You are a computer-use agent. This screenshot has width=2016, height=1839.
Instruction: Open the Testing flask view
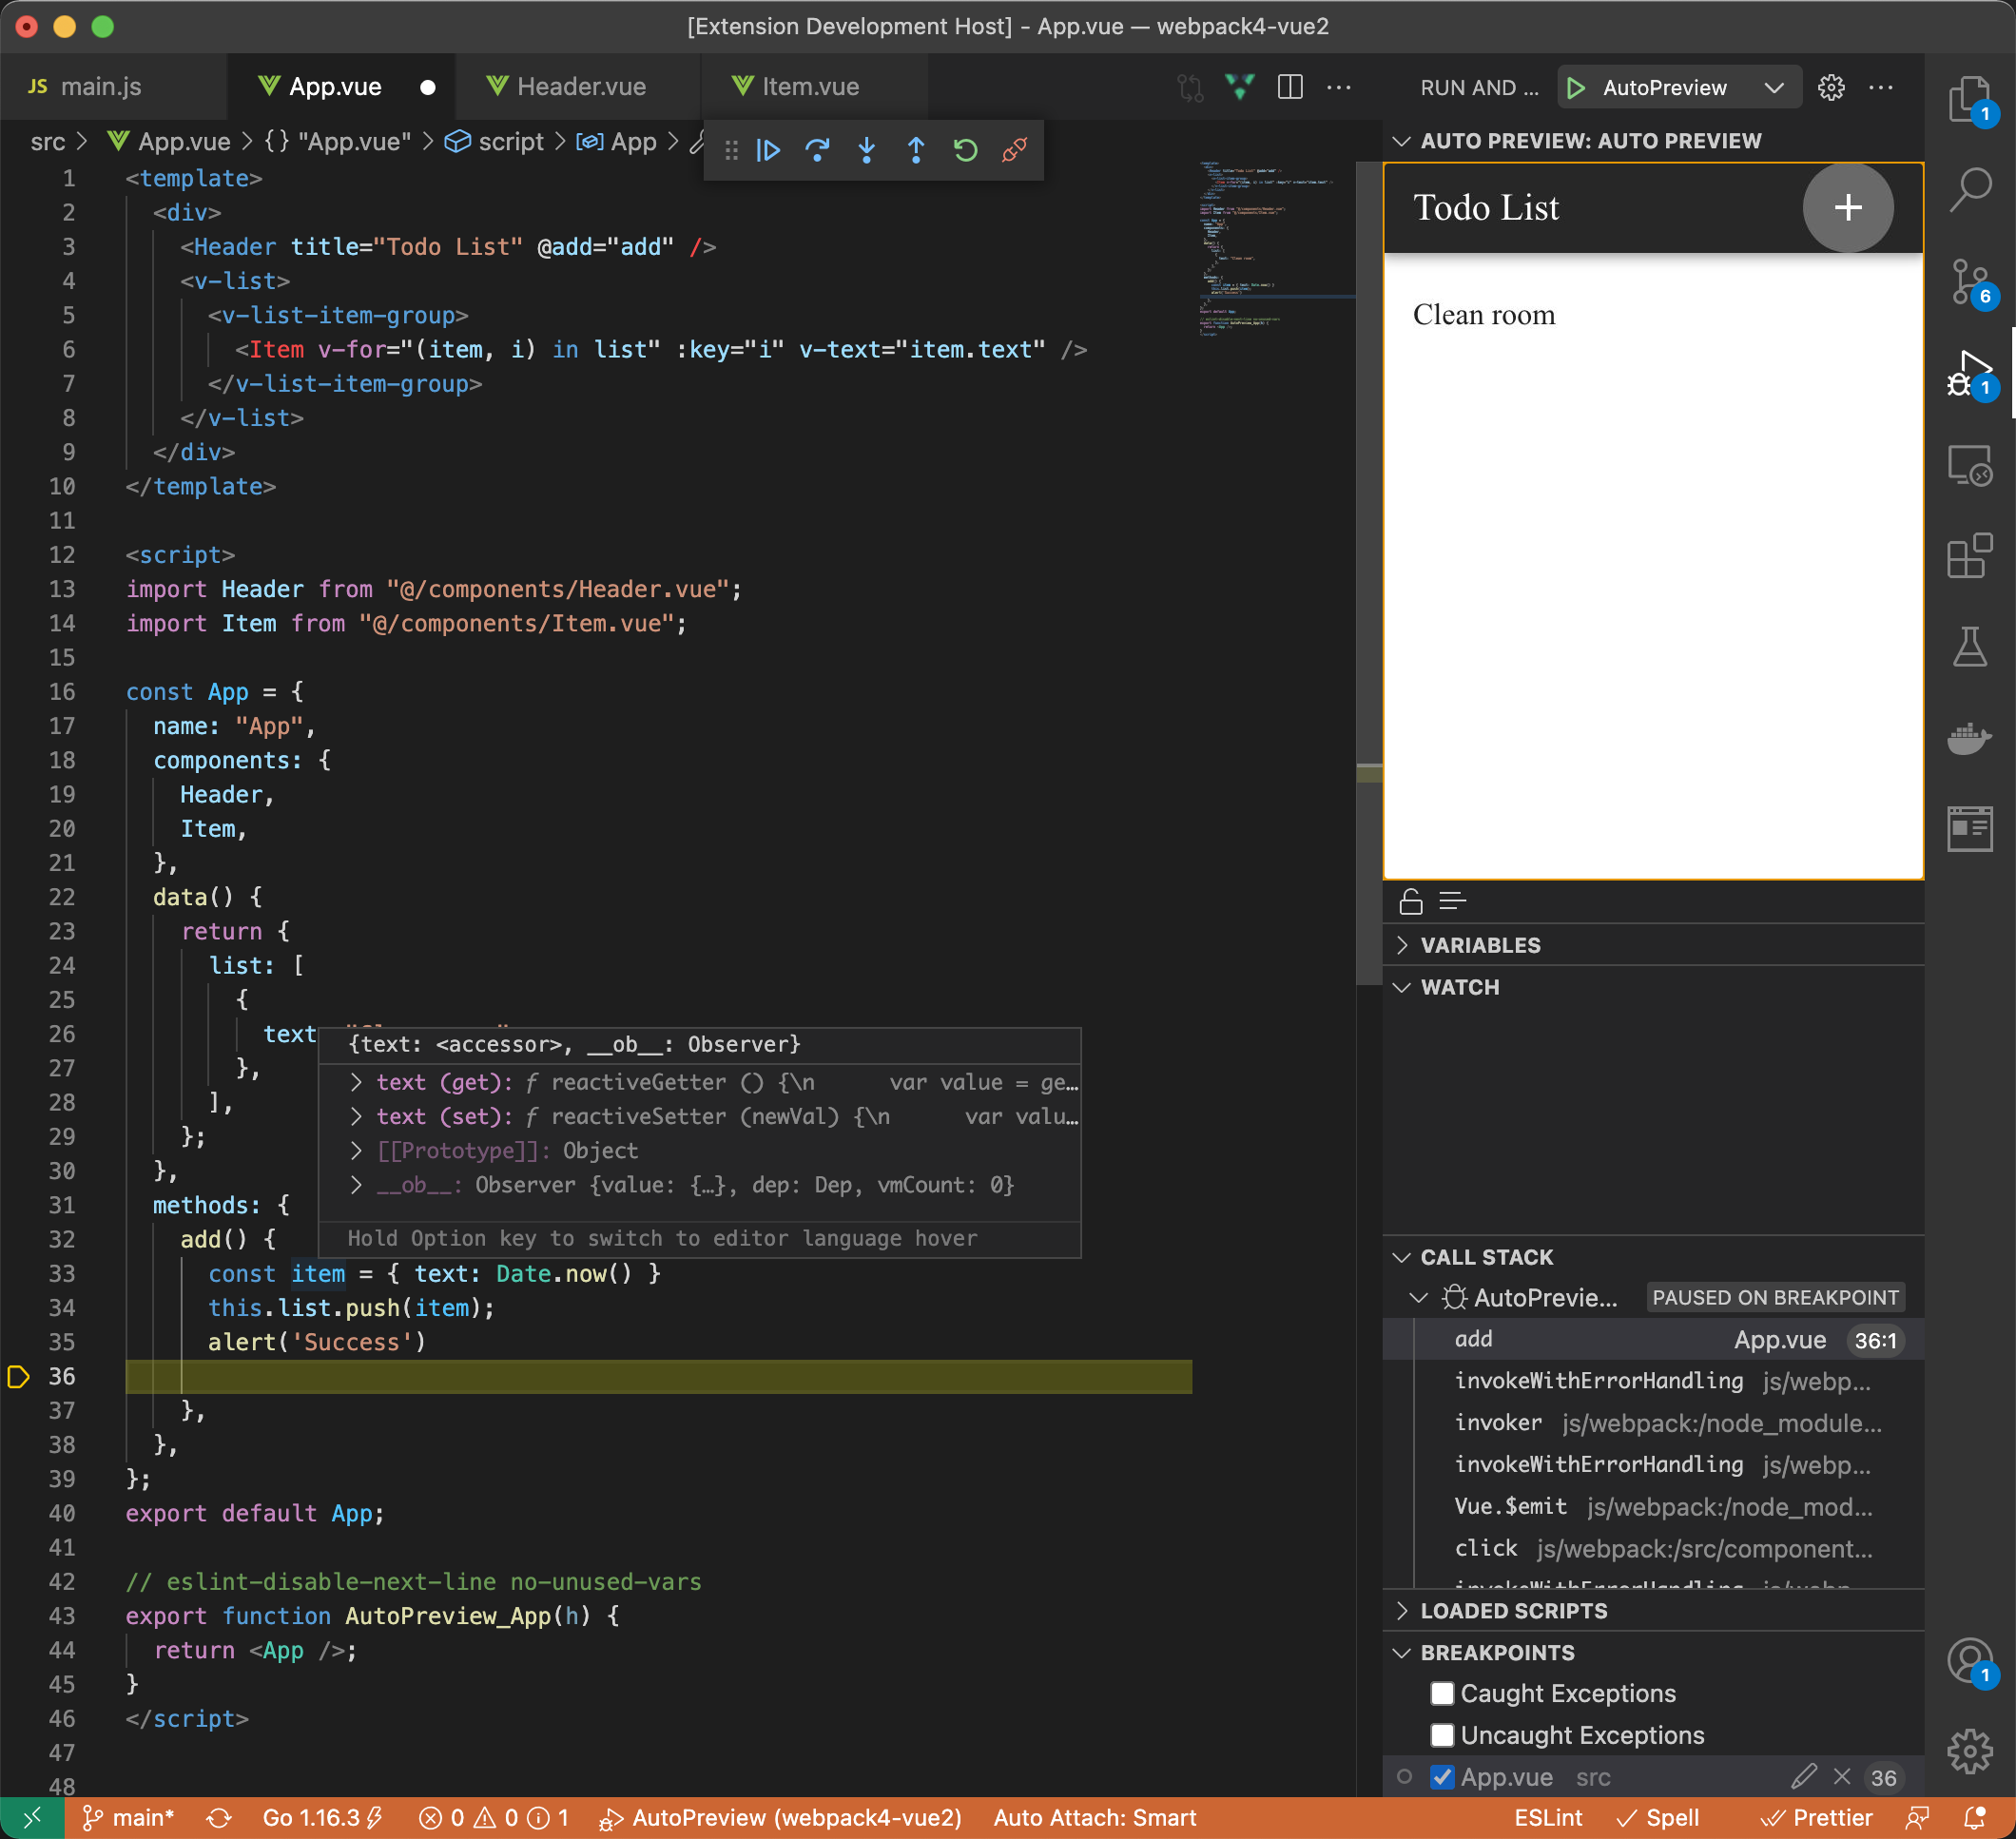(1970, 647)
